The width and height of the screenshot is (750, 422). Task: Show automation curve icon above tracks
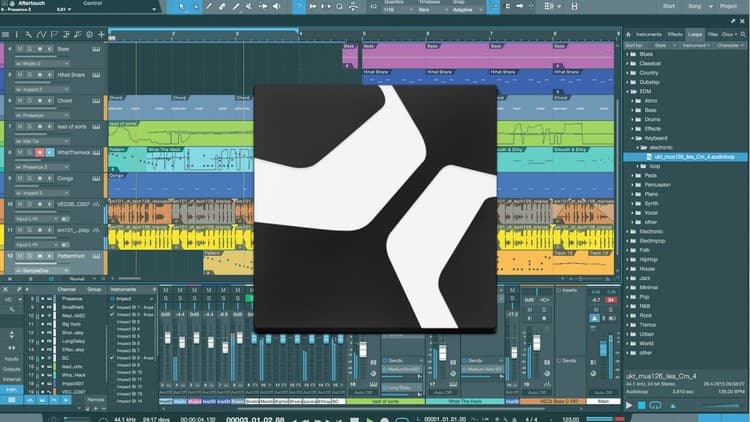41,34
